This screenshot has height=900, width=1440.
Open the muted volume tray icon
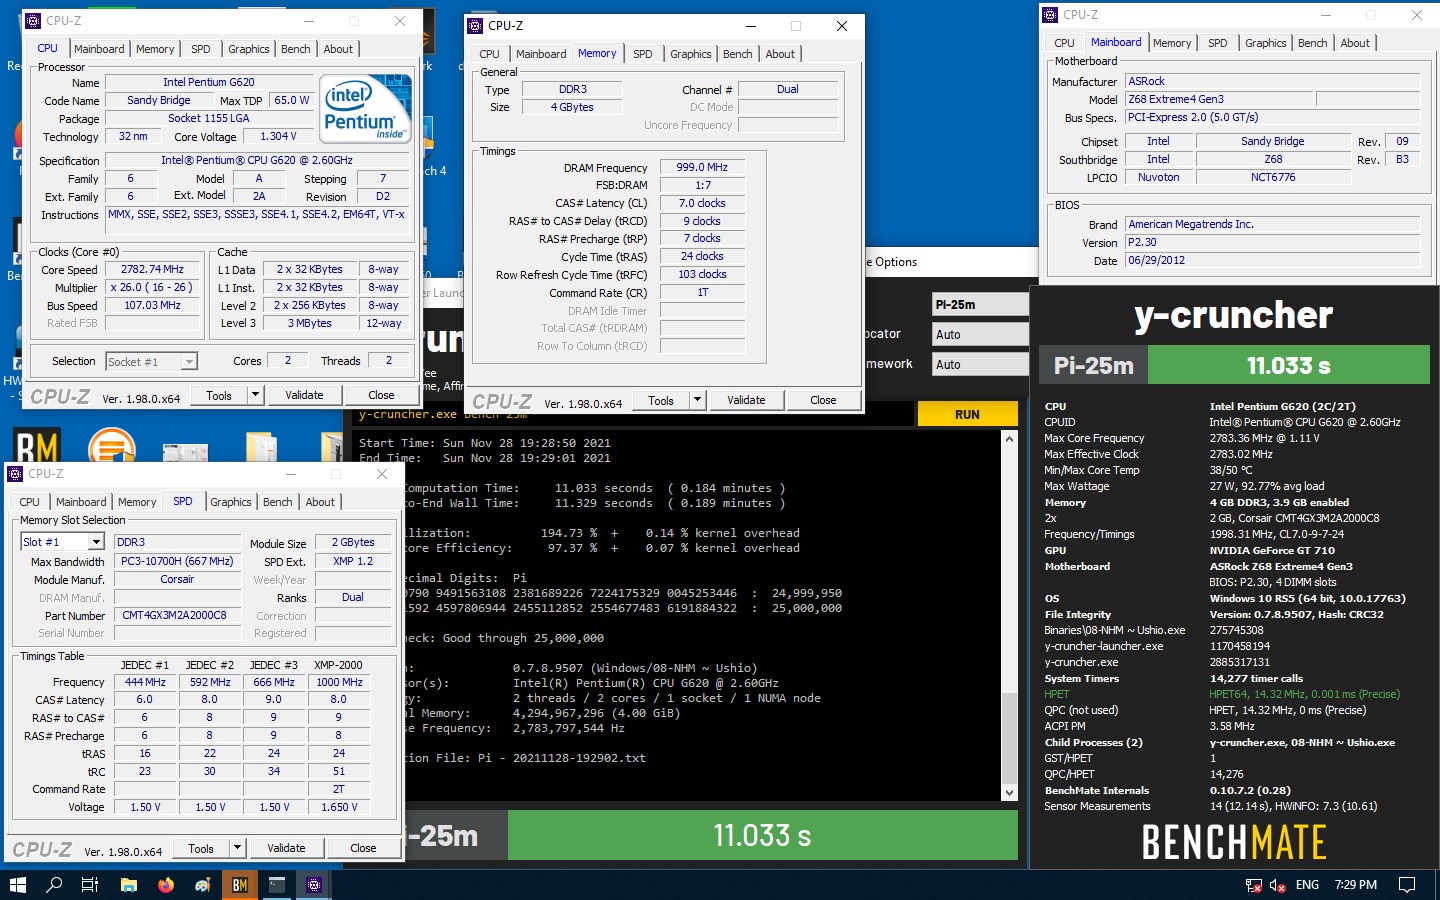pyautogui.click(x=1277, y=885)
